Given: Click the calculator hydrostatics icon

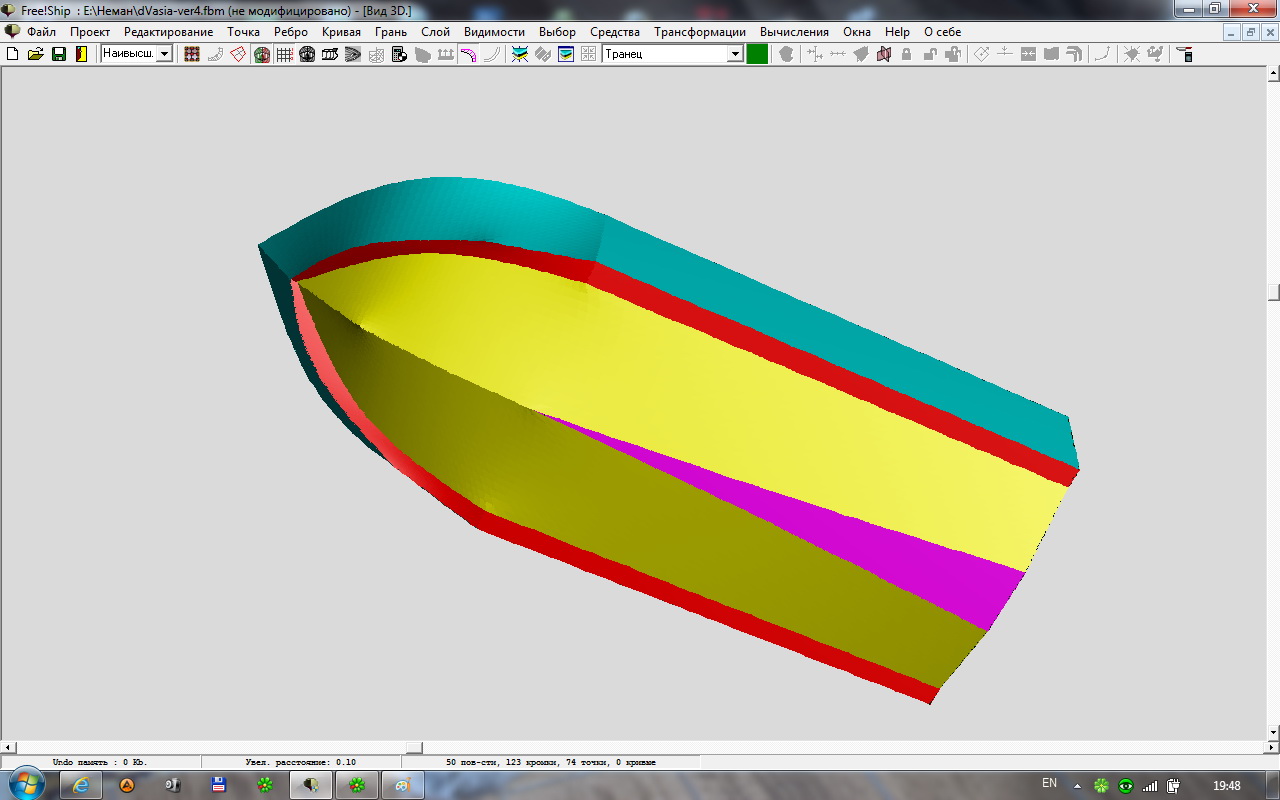Looking at the screenshot, I should click(399, 54).
